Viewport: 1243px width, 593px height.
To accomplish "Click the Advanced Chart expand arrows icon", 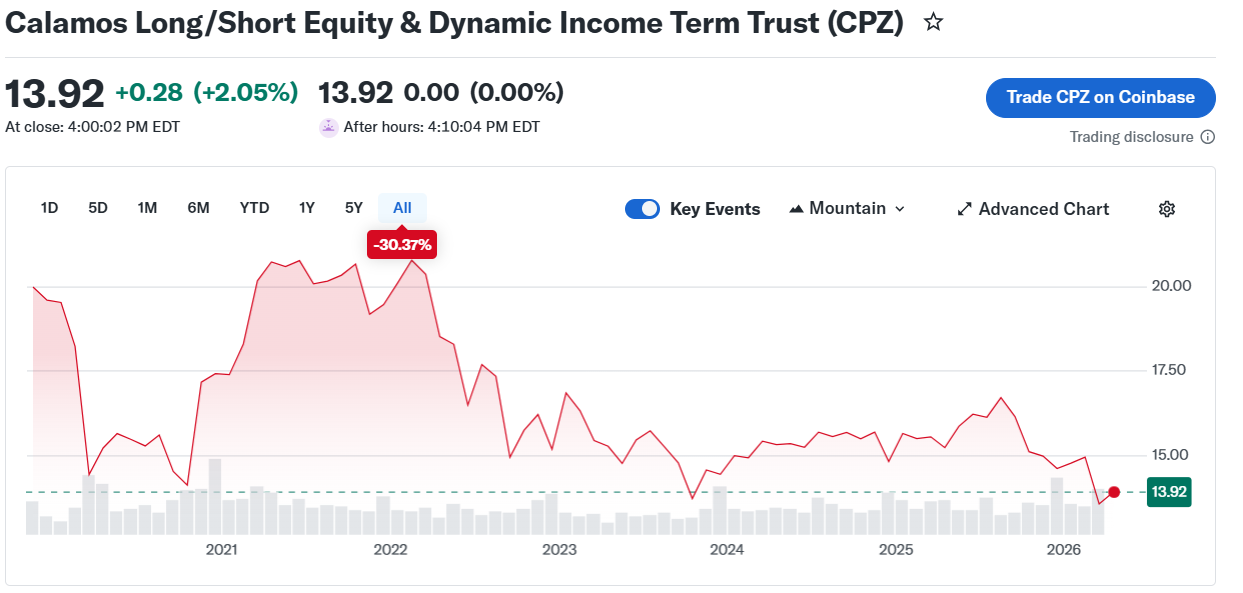I will tap(964, 209).
